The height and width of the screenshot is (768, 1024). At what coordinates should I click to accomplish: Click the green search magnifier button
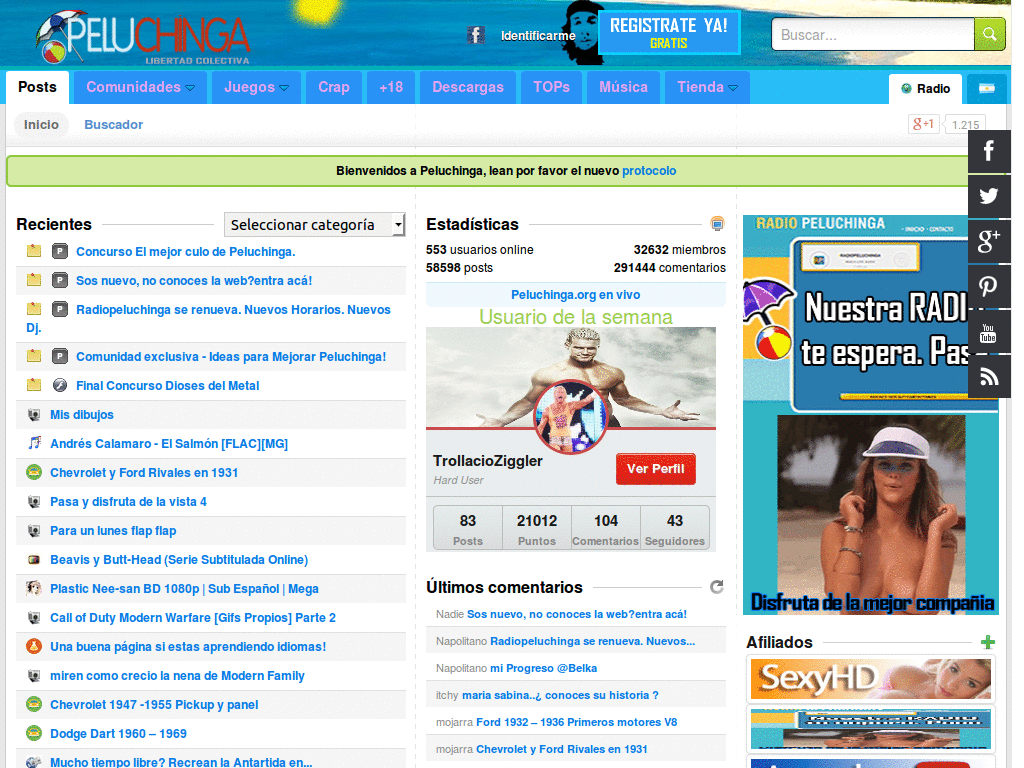click(989, 34)
